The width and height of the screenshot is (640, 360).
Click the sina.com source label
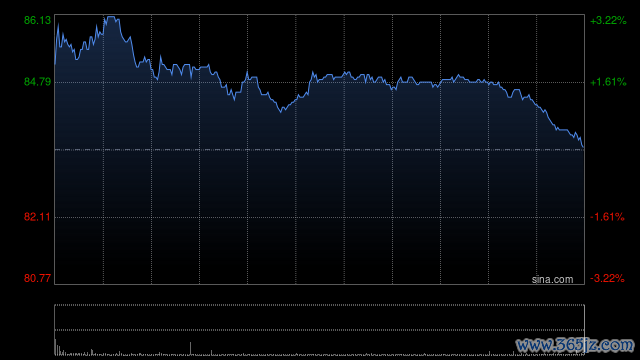[552, 280]
